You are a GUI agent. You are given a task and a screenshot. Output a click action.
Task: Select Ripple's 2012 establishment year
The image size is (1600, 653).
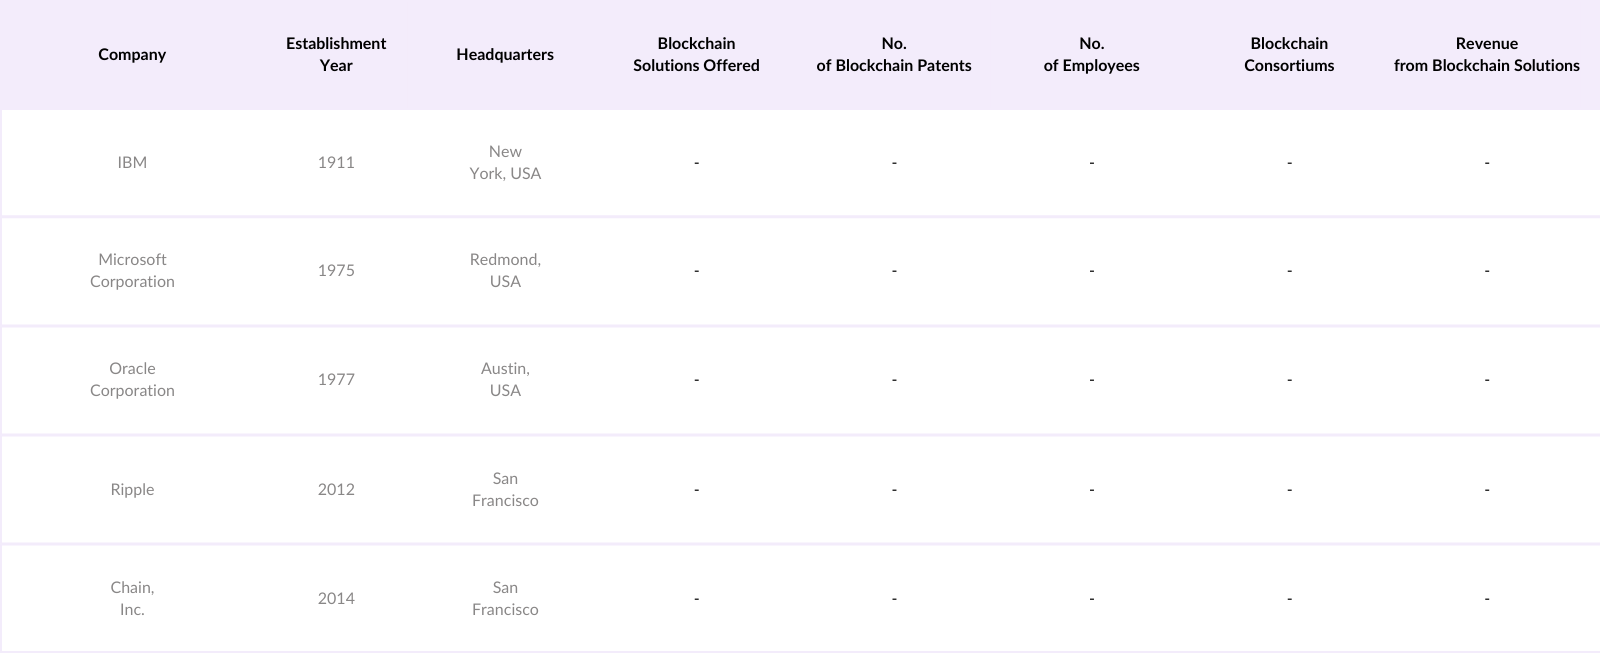click(x=336, y=490)
